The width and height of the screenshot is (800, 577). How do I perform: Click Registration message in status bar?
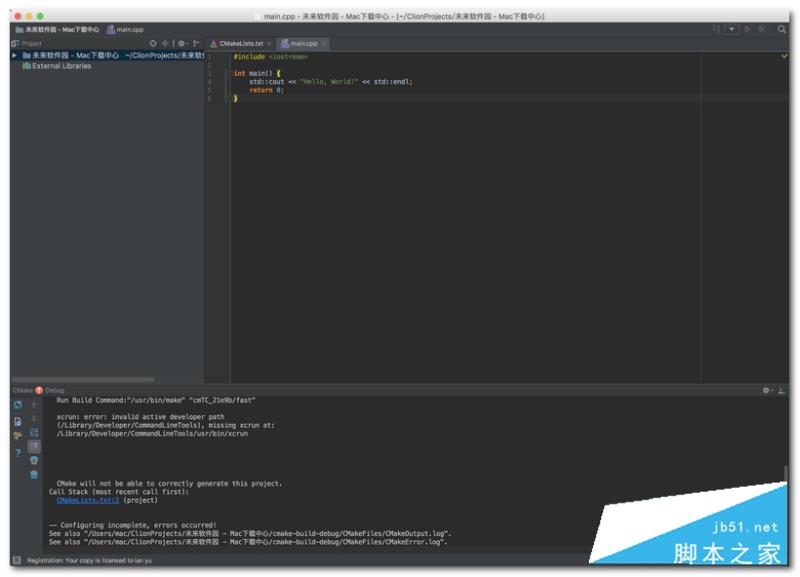(89, 560)
